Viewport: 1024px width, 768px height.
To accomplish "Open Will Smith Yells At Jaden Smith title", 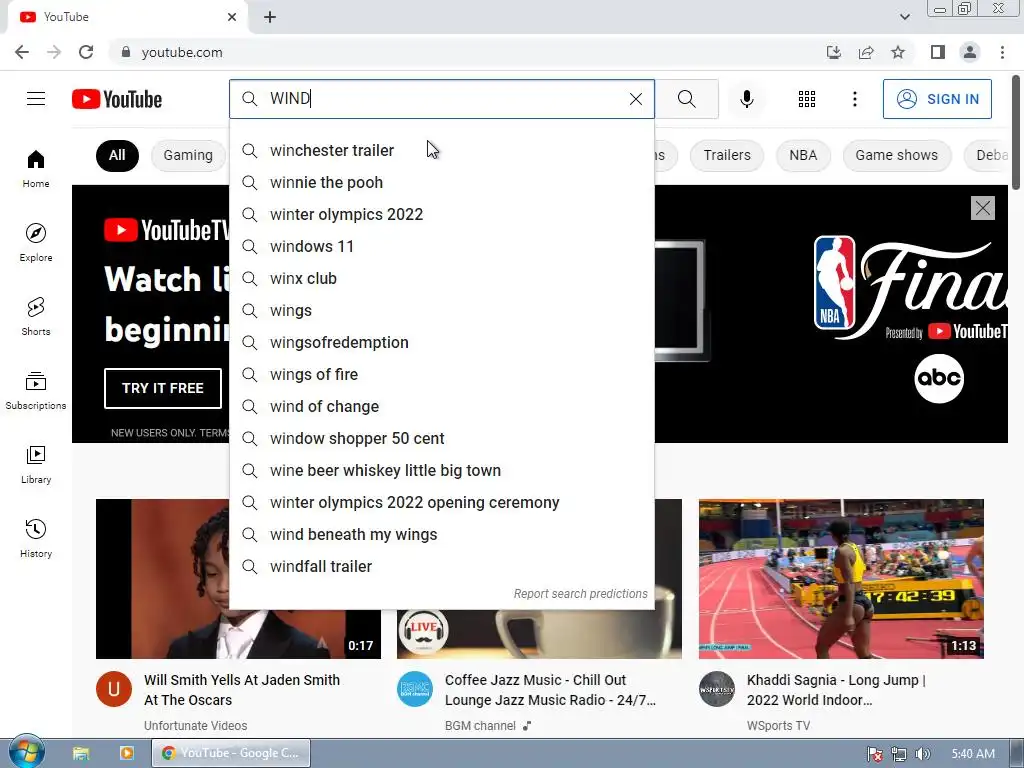I will (242, 690).
